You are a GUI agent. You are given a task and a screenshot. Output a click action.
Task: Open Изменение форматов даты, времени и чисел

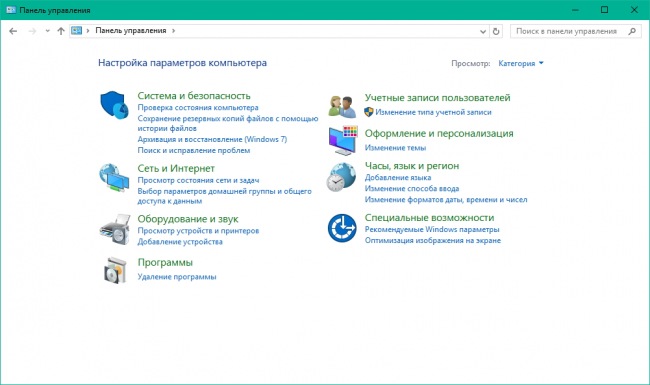pyautogui.click(x=446, y=200)
